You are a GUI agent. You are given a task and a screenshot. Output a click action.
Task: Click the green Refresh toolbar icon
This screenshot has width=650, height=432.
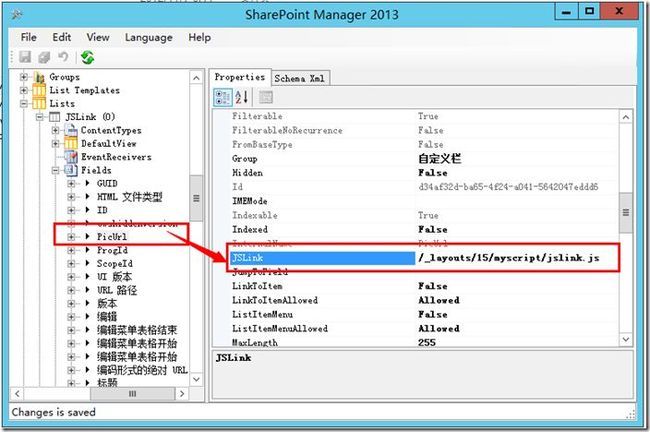coord(87,57)
